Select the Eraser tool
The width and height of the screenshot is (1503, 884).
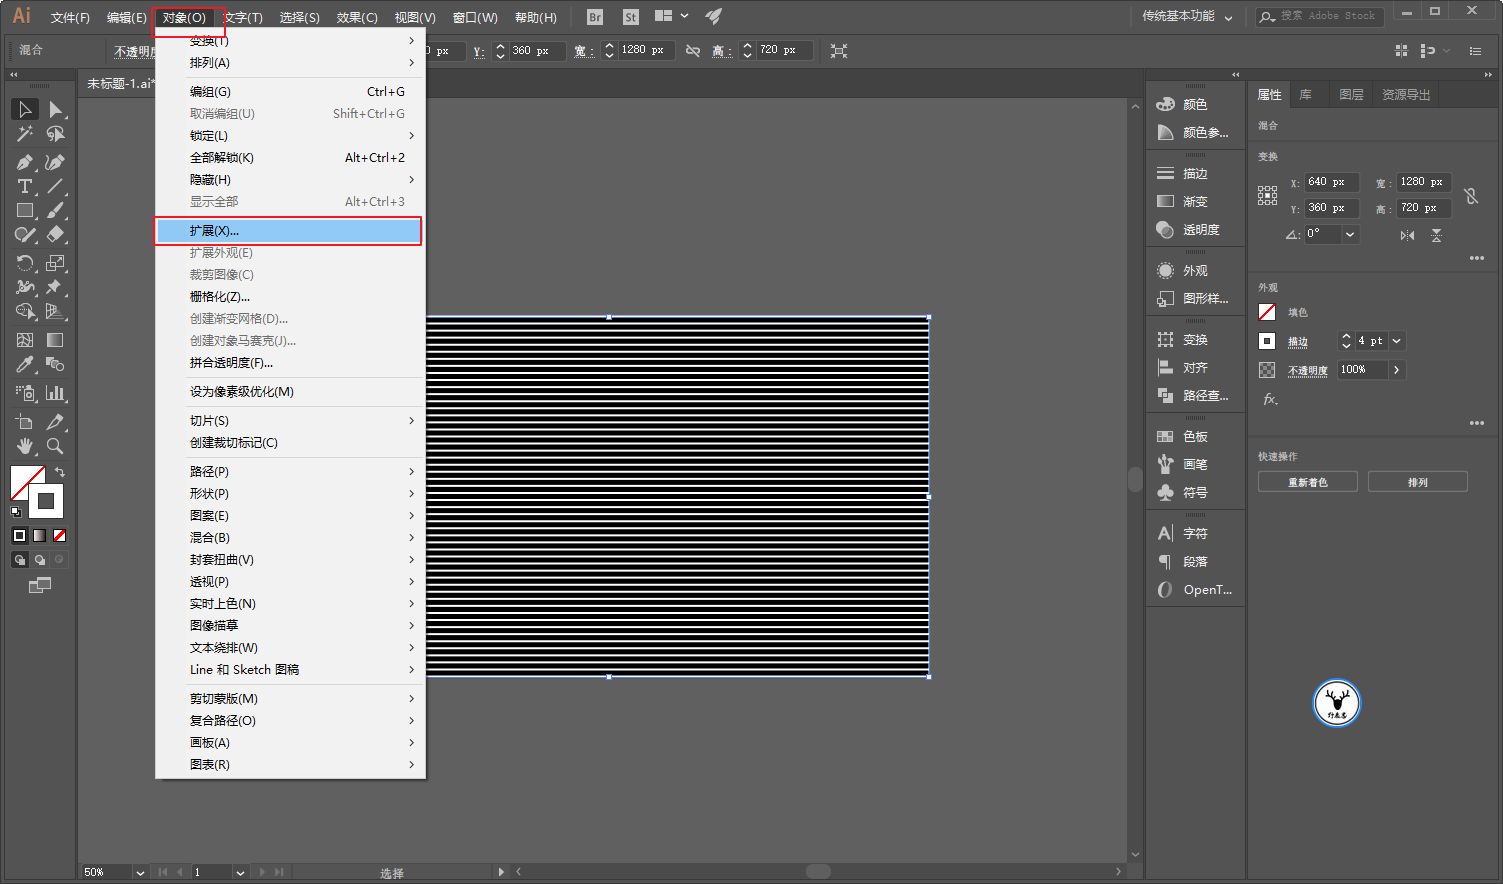pyautogui.click(x=55, y=235)
